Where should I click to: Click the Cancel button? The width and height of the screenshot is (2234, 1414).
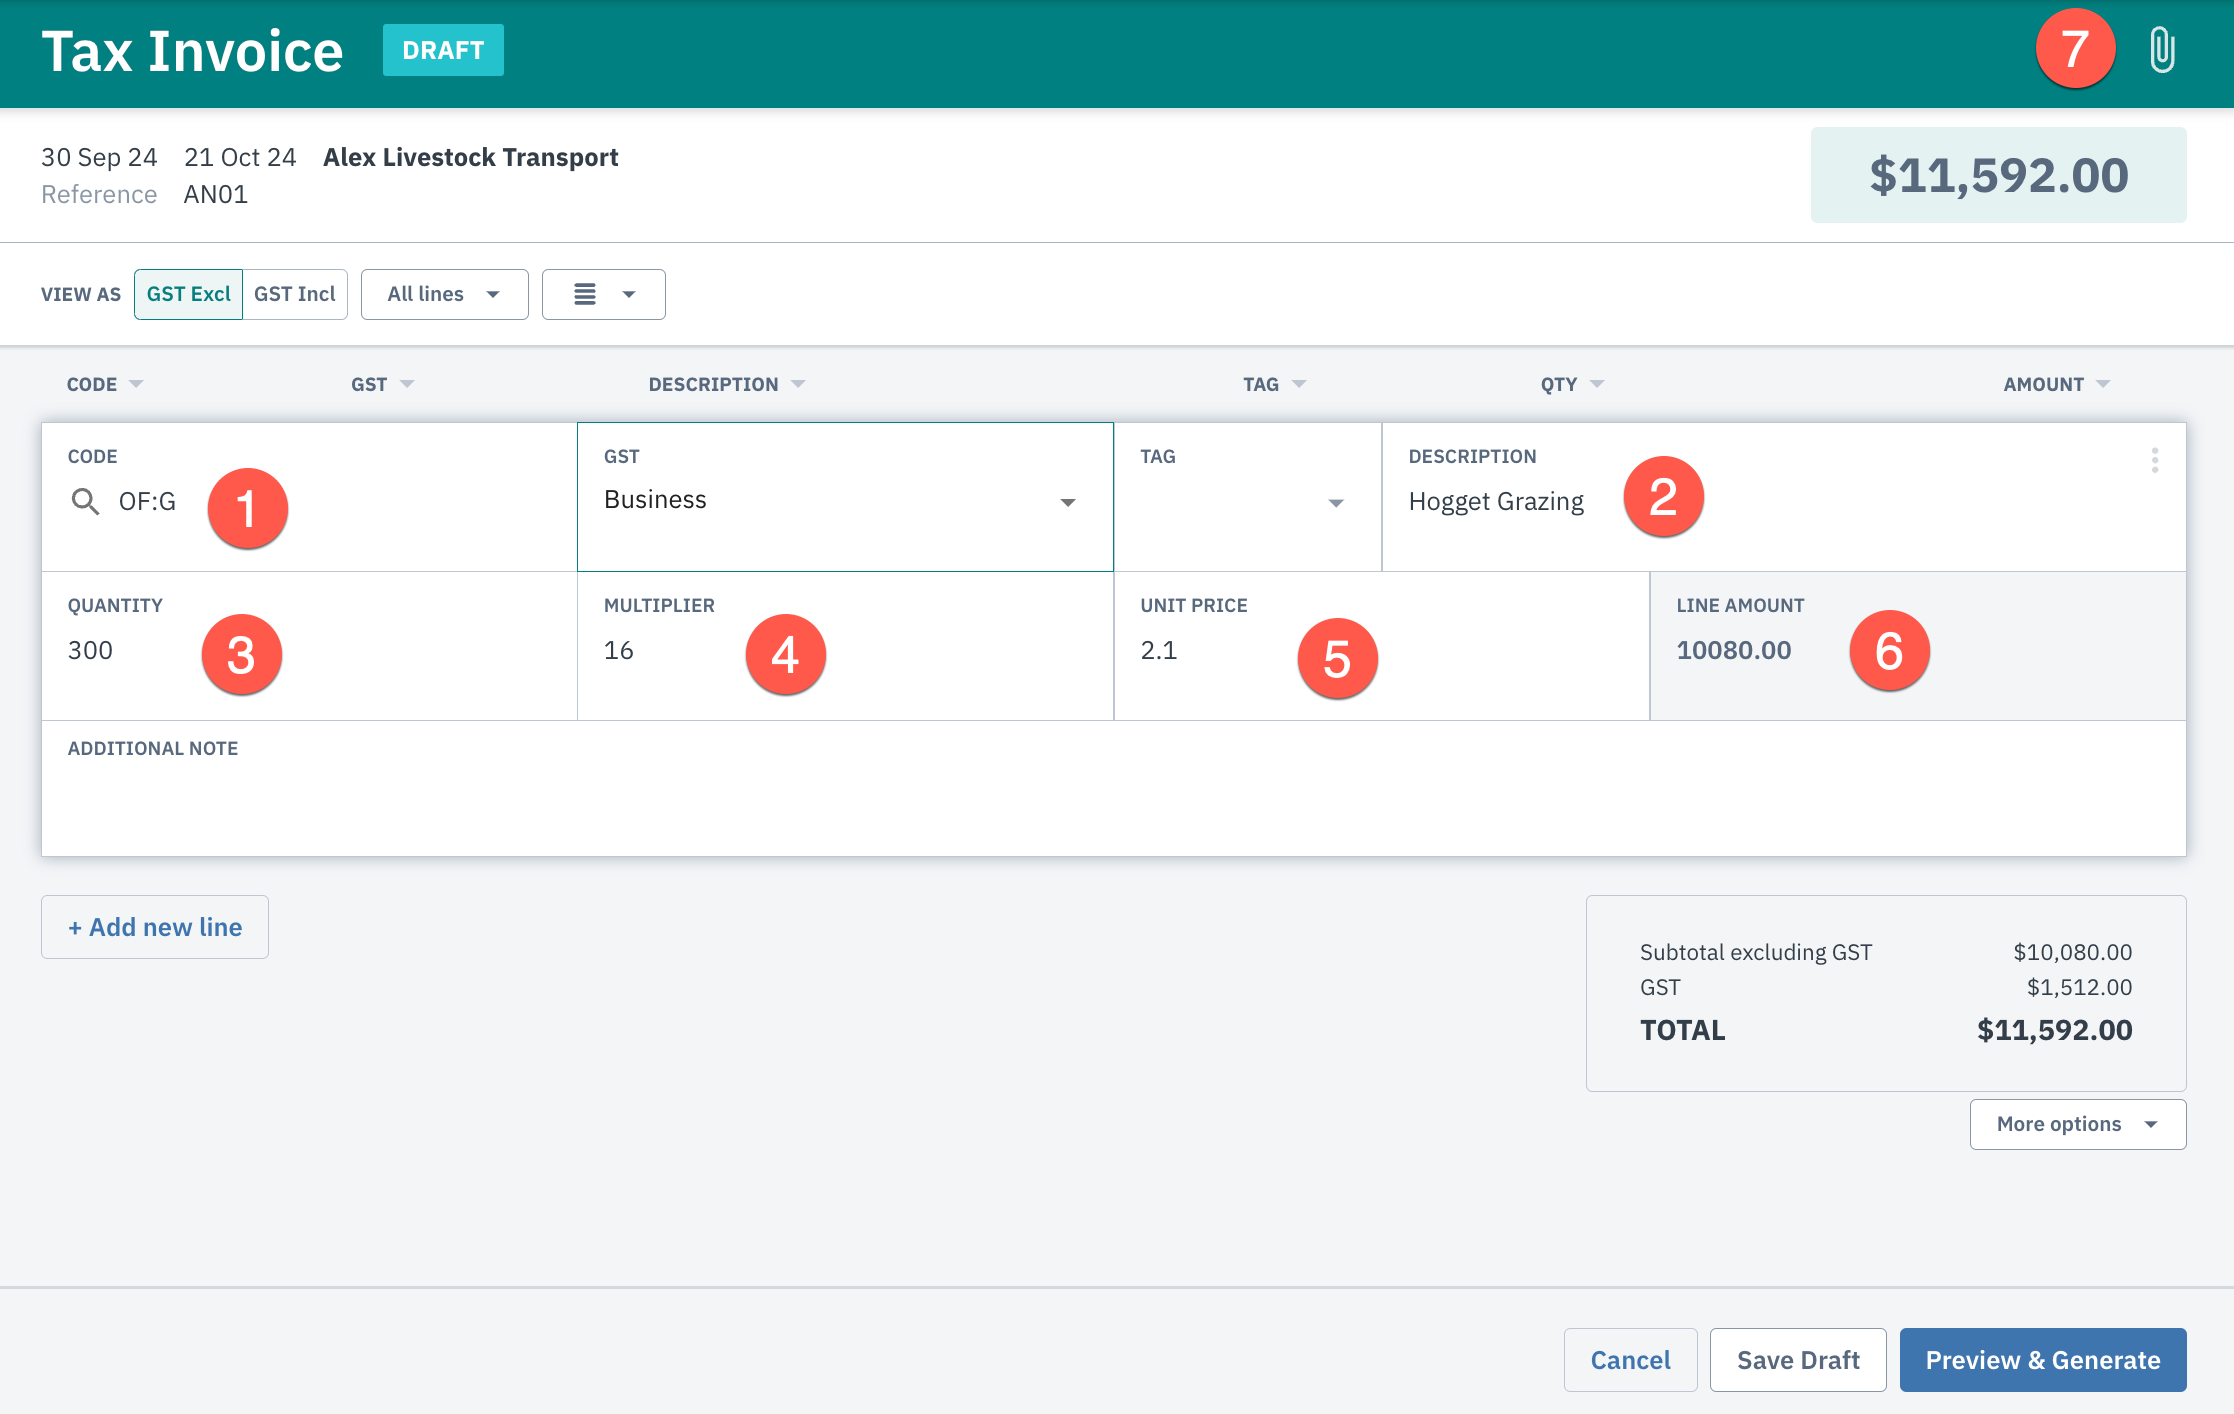click(1629, 1359)
